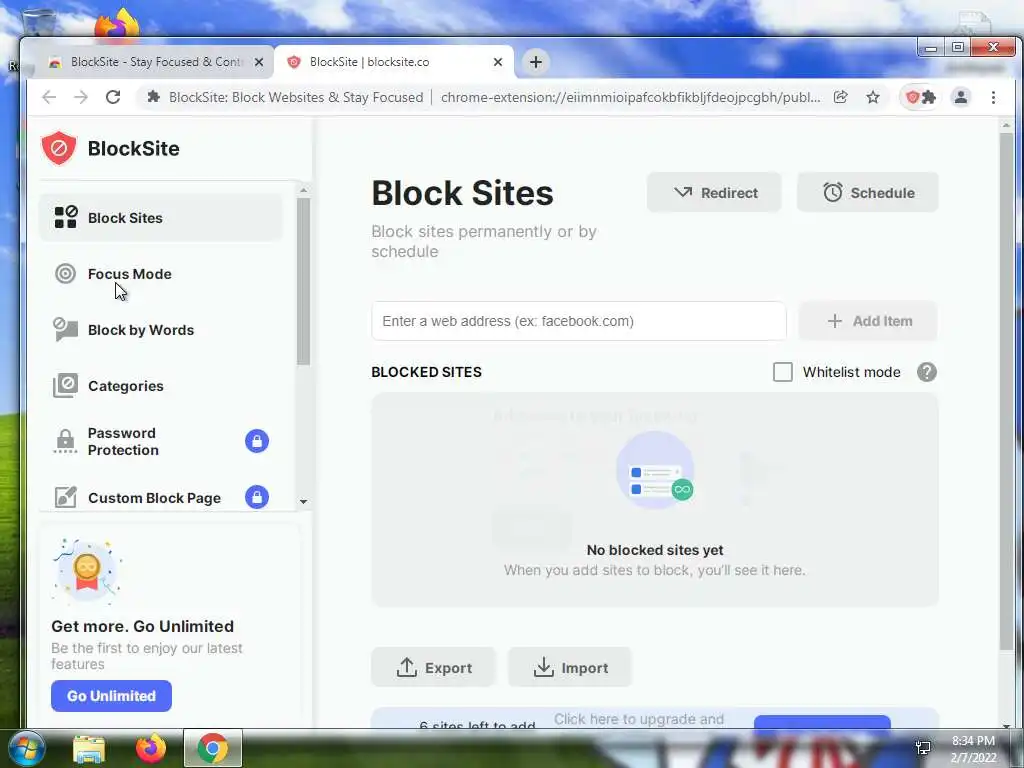Viewport: 1024px width, 768px height.
Task: Open Firefox from the taskbar
Action: (x=151, y=748)
